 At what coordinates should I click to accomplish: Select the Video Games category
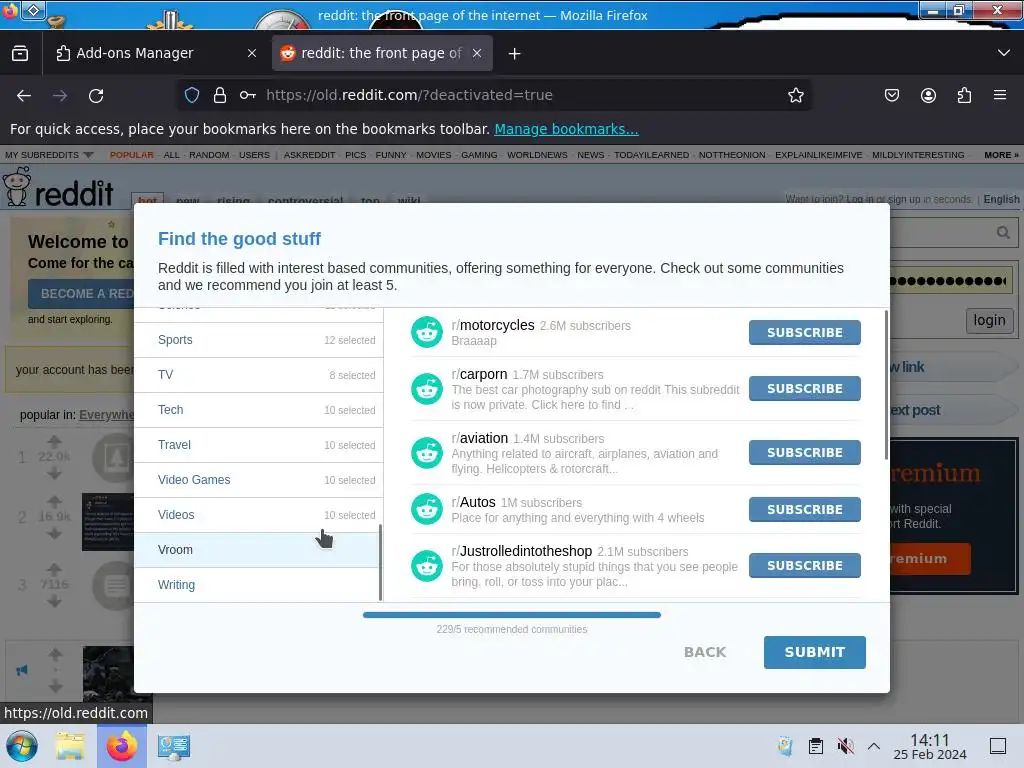pyautogui.click(x=259, y=480)
